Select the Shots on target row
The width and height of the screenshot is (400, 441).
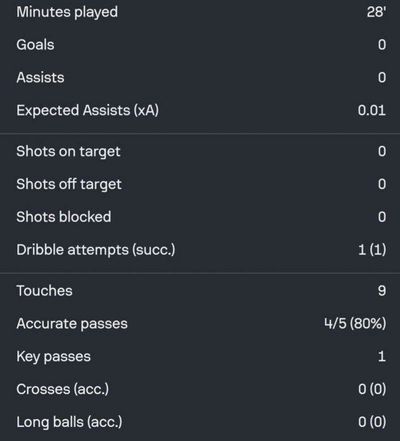point(200,152)
